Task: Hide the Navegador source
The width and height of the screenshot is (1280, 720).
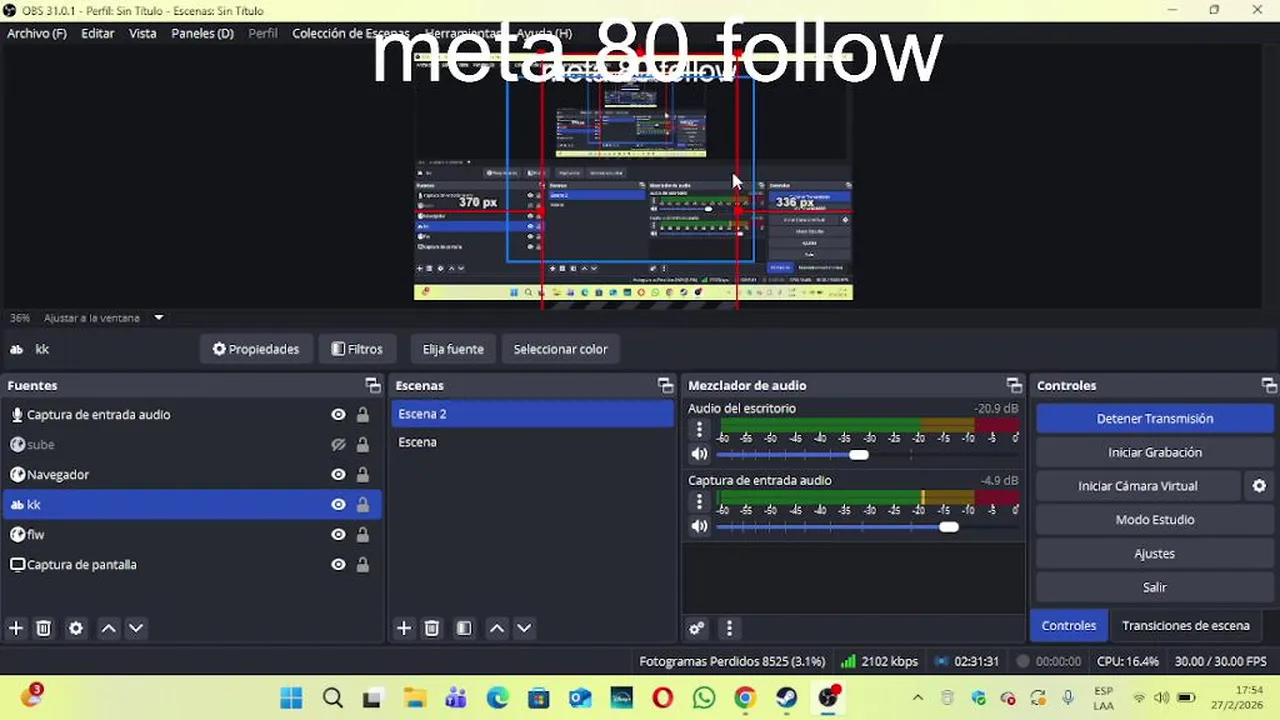Action: pos(338,475)
